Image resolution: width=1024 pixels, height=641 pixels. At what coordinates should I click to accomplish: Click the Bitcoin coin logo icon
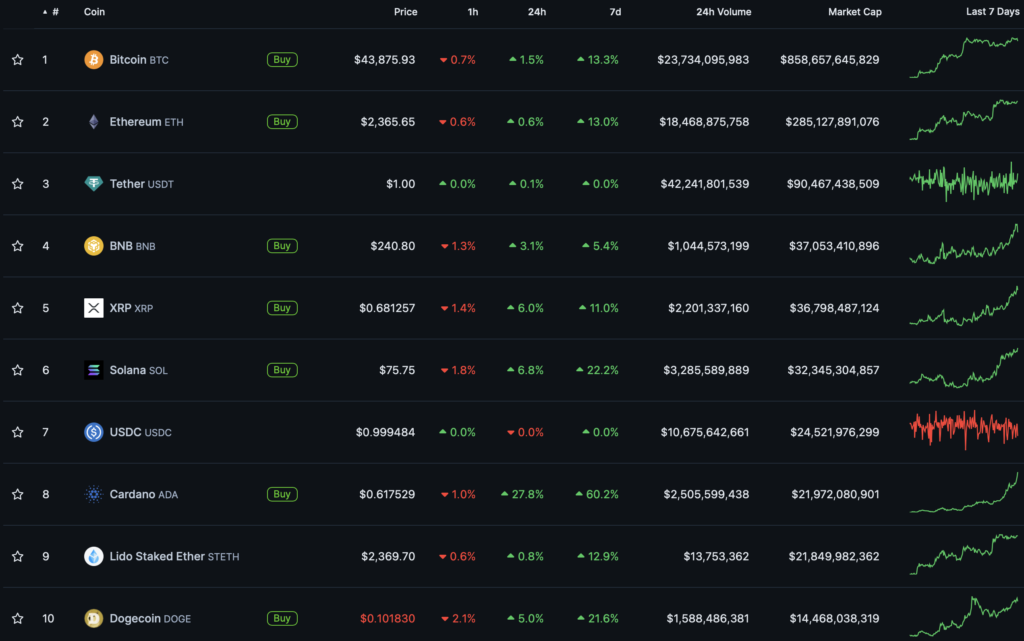(93, 60)
